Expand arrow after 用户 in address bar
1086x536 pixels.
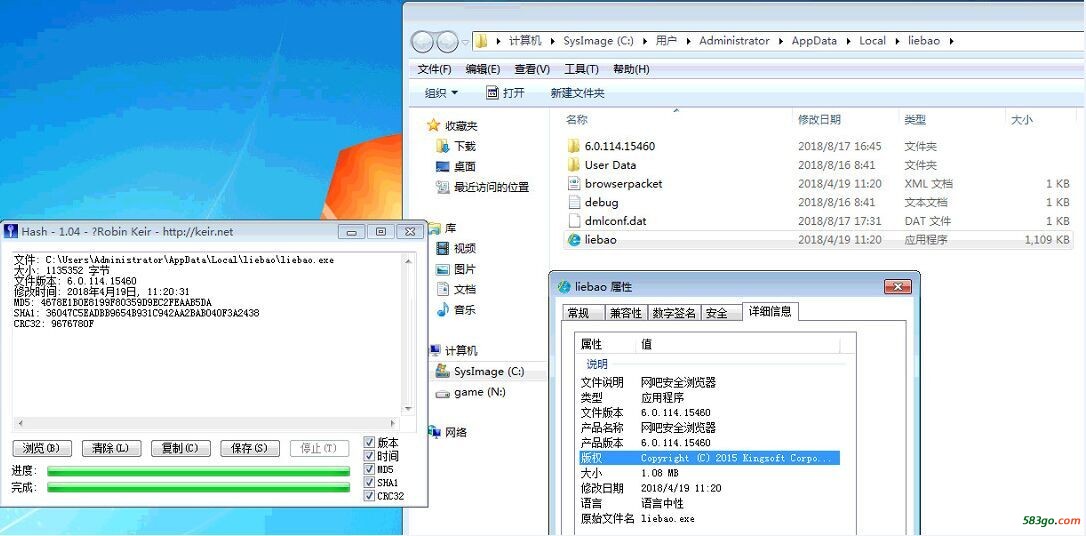(x=688, y=41)
